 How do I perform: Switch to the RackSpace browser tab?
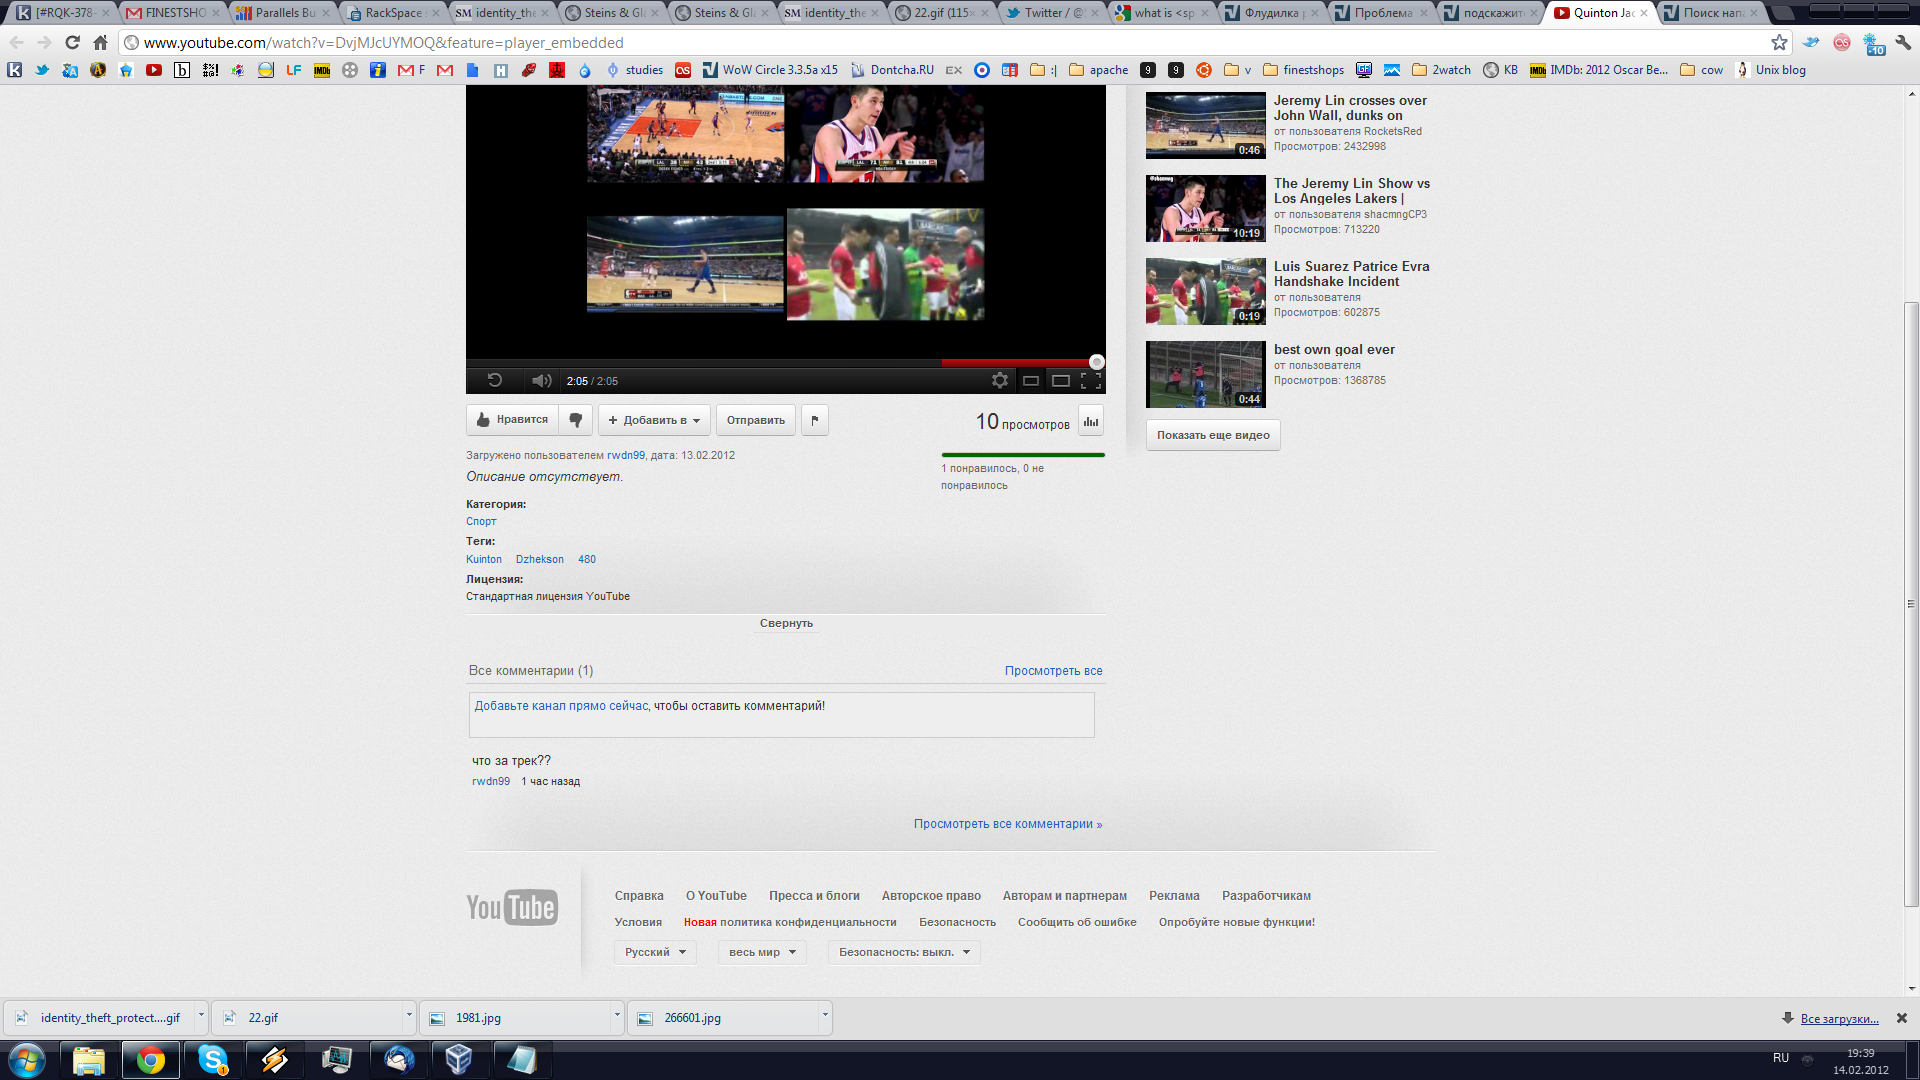pyautogui.click(x=392, y=13)
